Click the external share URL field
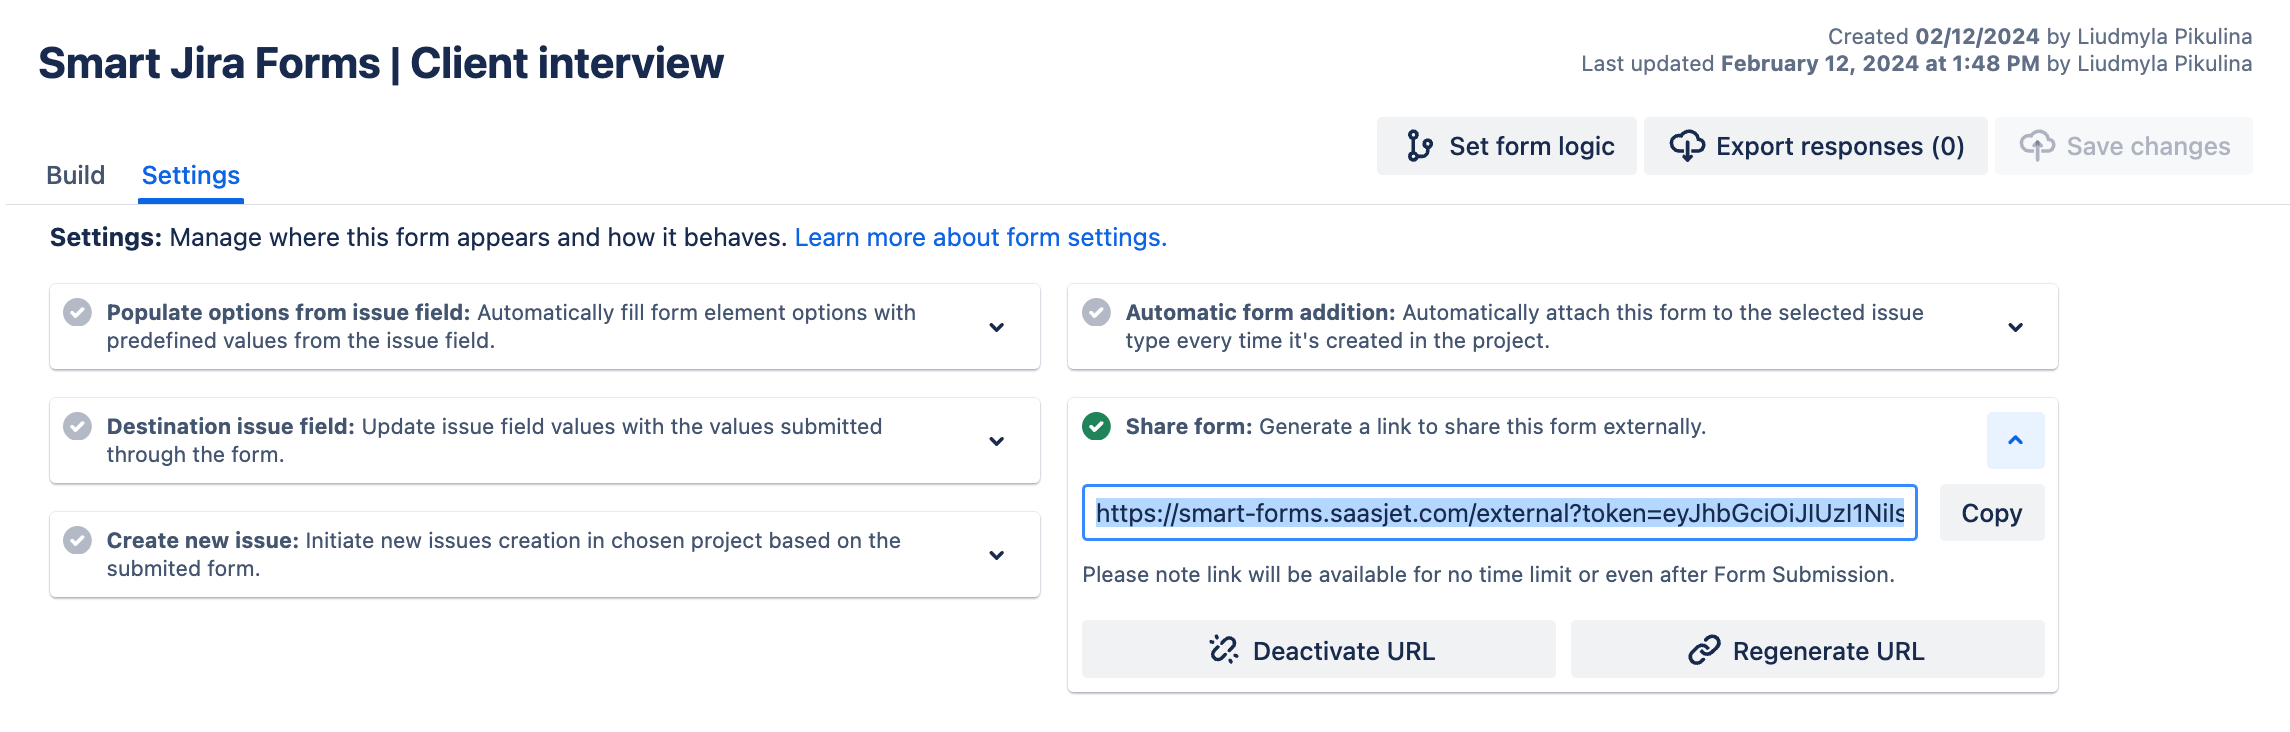The image size is (2290, 732). (1499, 513)
